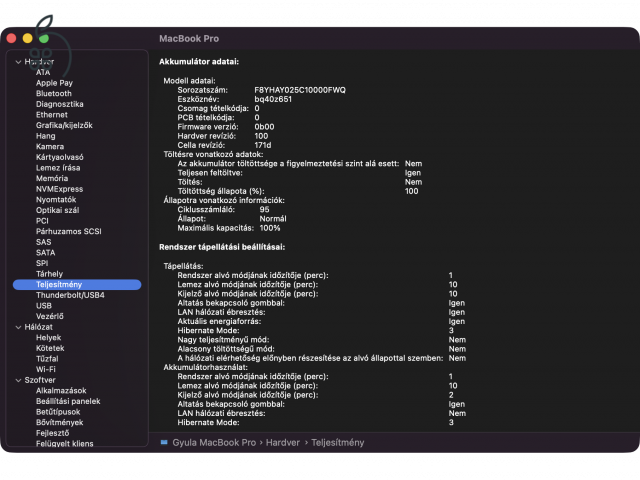Open the Diagnosztika entry
The image size is (640, 480).
60,104
